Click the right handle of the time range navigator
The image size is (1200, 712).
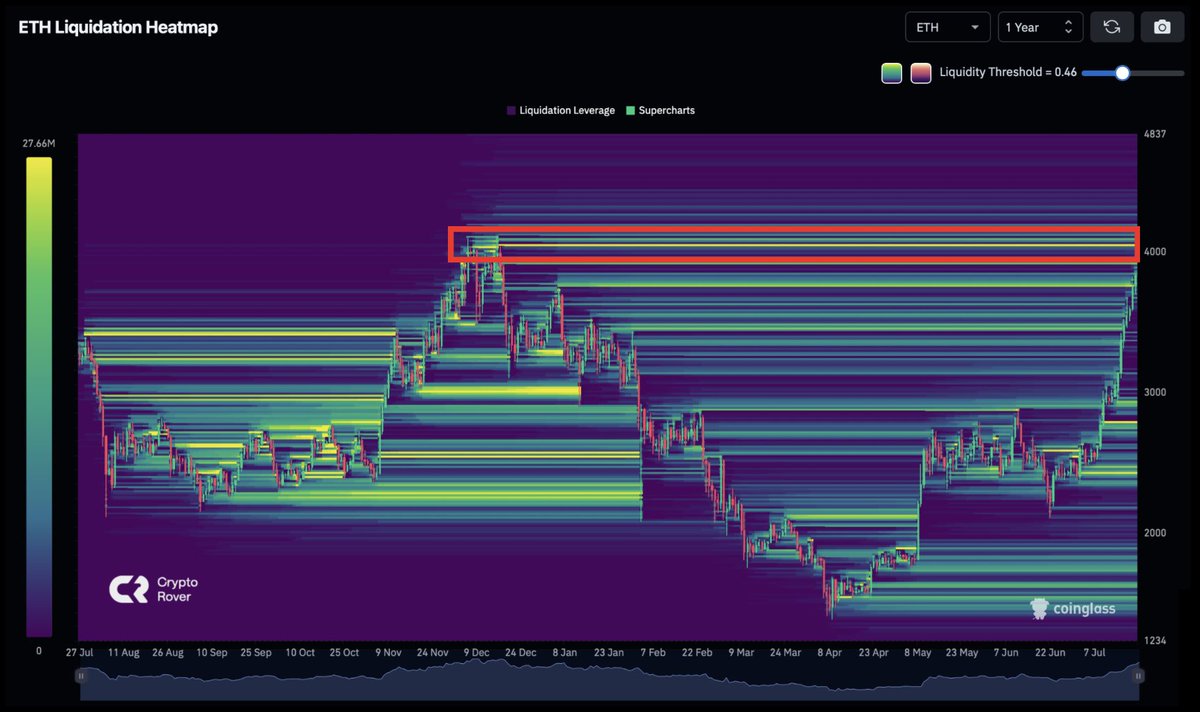point(1137,676)
